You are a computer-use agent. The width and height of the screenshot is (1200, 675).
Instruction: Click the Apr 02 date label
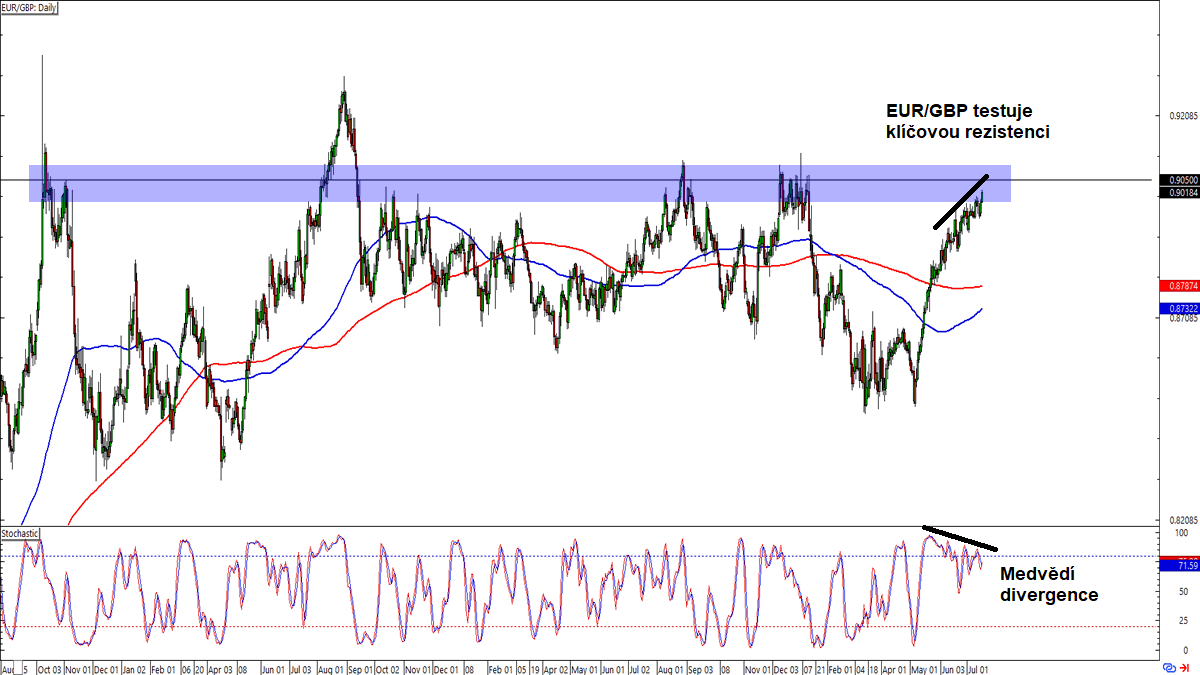pyautogui.click(x=555, y=668)
